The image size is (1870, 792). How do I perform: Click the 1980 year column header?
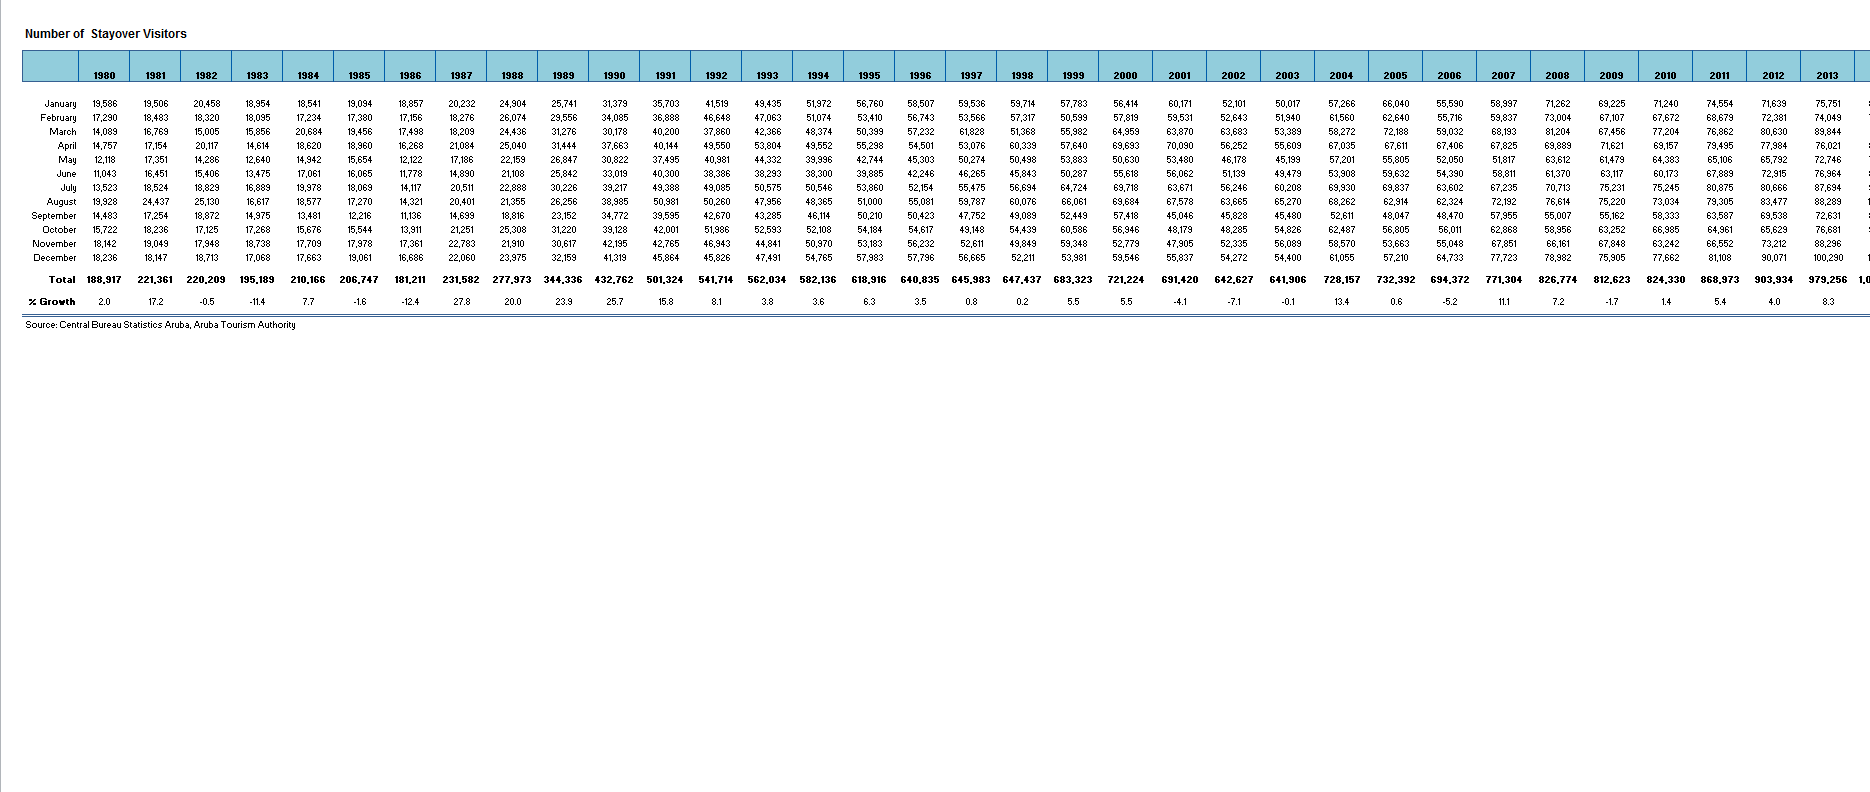[x=104, y=75]
